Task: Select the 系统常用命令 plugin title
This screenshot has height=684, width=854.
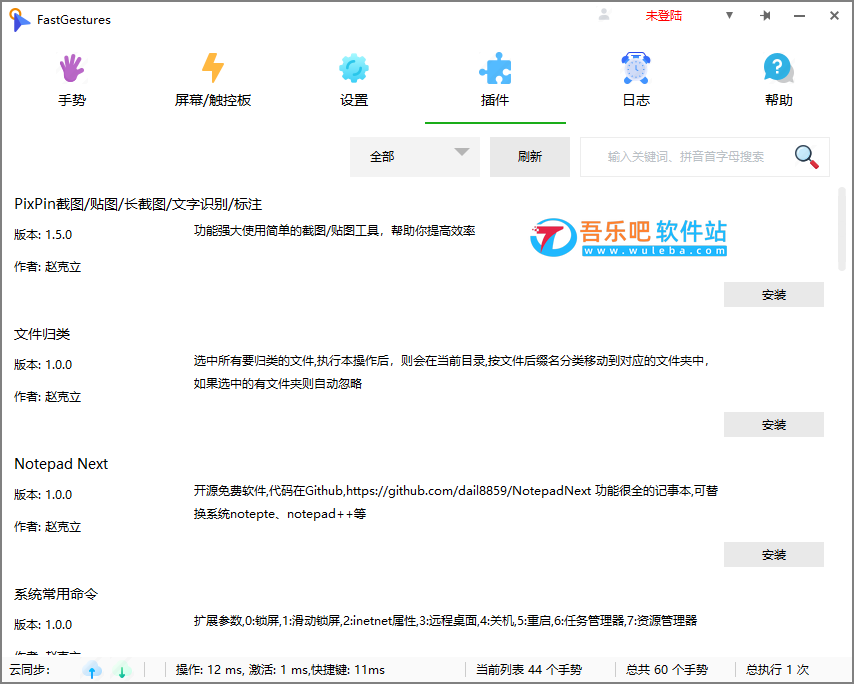Action: (x=56, y=594)
